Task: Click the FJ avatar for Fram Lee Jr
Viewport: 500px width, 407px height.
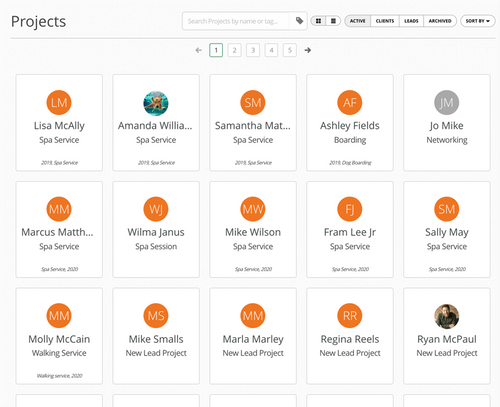Action: [350, 209]
